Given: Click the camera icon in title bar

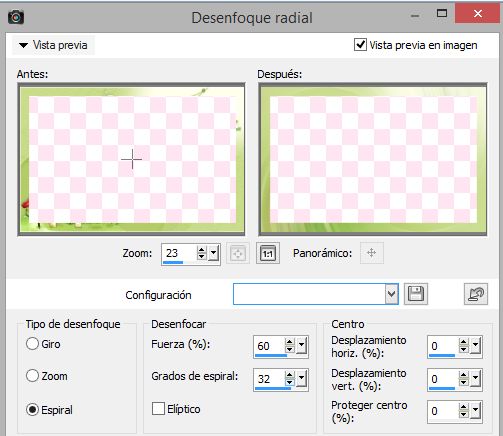Looking at the screenshot, I should pyautogui.click(x=16, y=17).
